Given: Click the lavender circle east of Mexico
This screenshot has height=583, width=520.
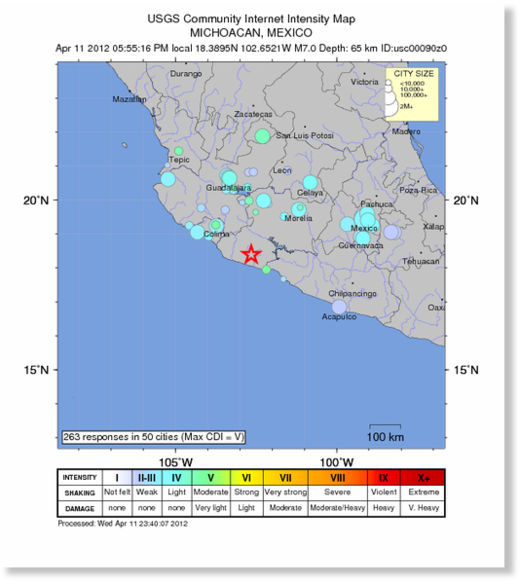Looking at the screenshot, I should point(391,232).
